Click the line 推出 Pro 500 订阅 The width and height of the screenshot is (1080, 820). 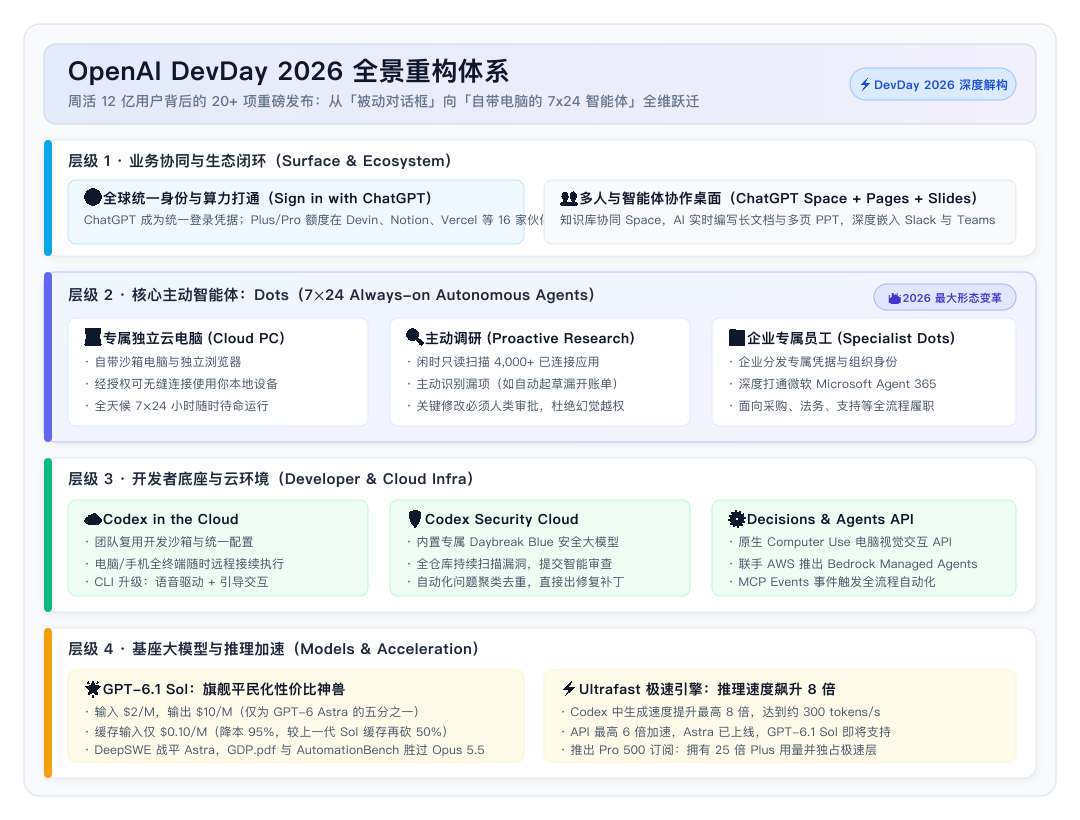718,750
